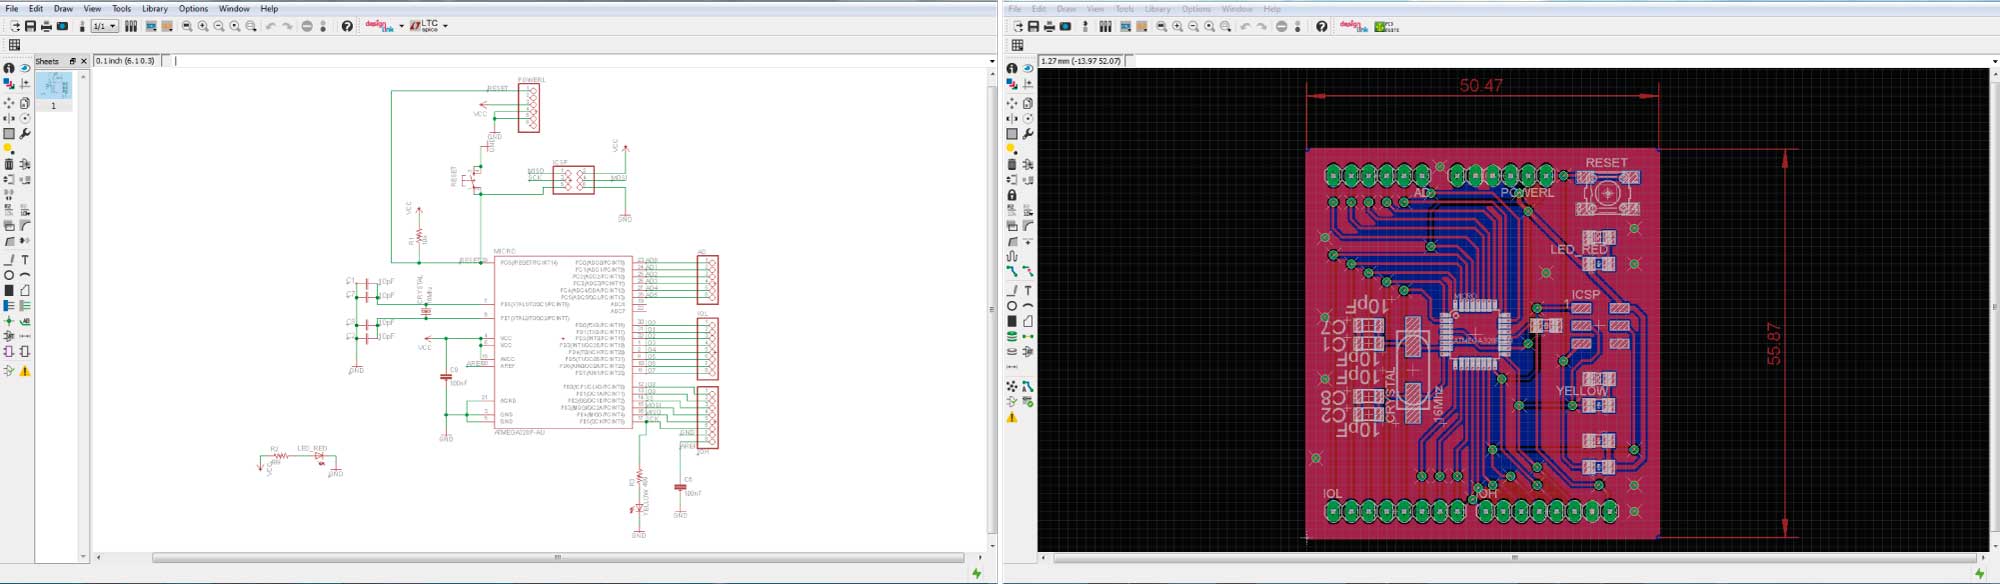
Task: Float the Sheets panel
Action: click(72, 61)
